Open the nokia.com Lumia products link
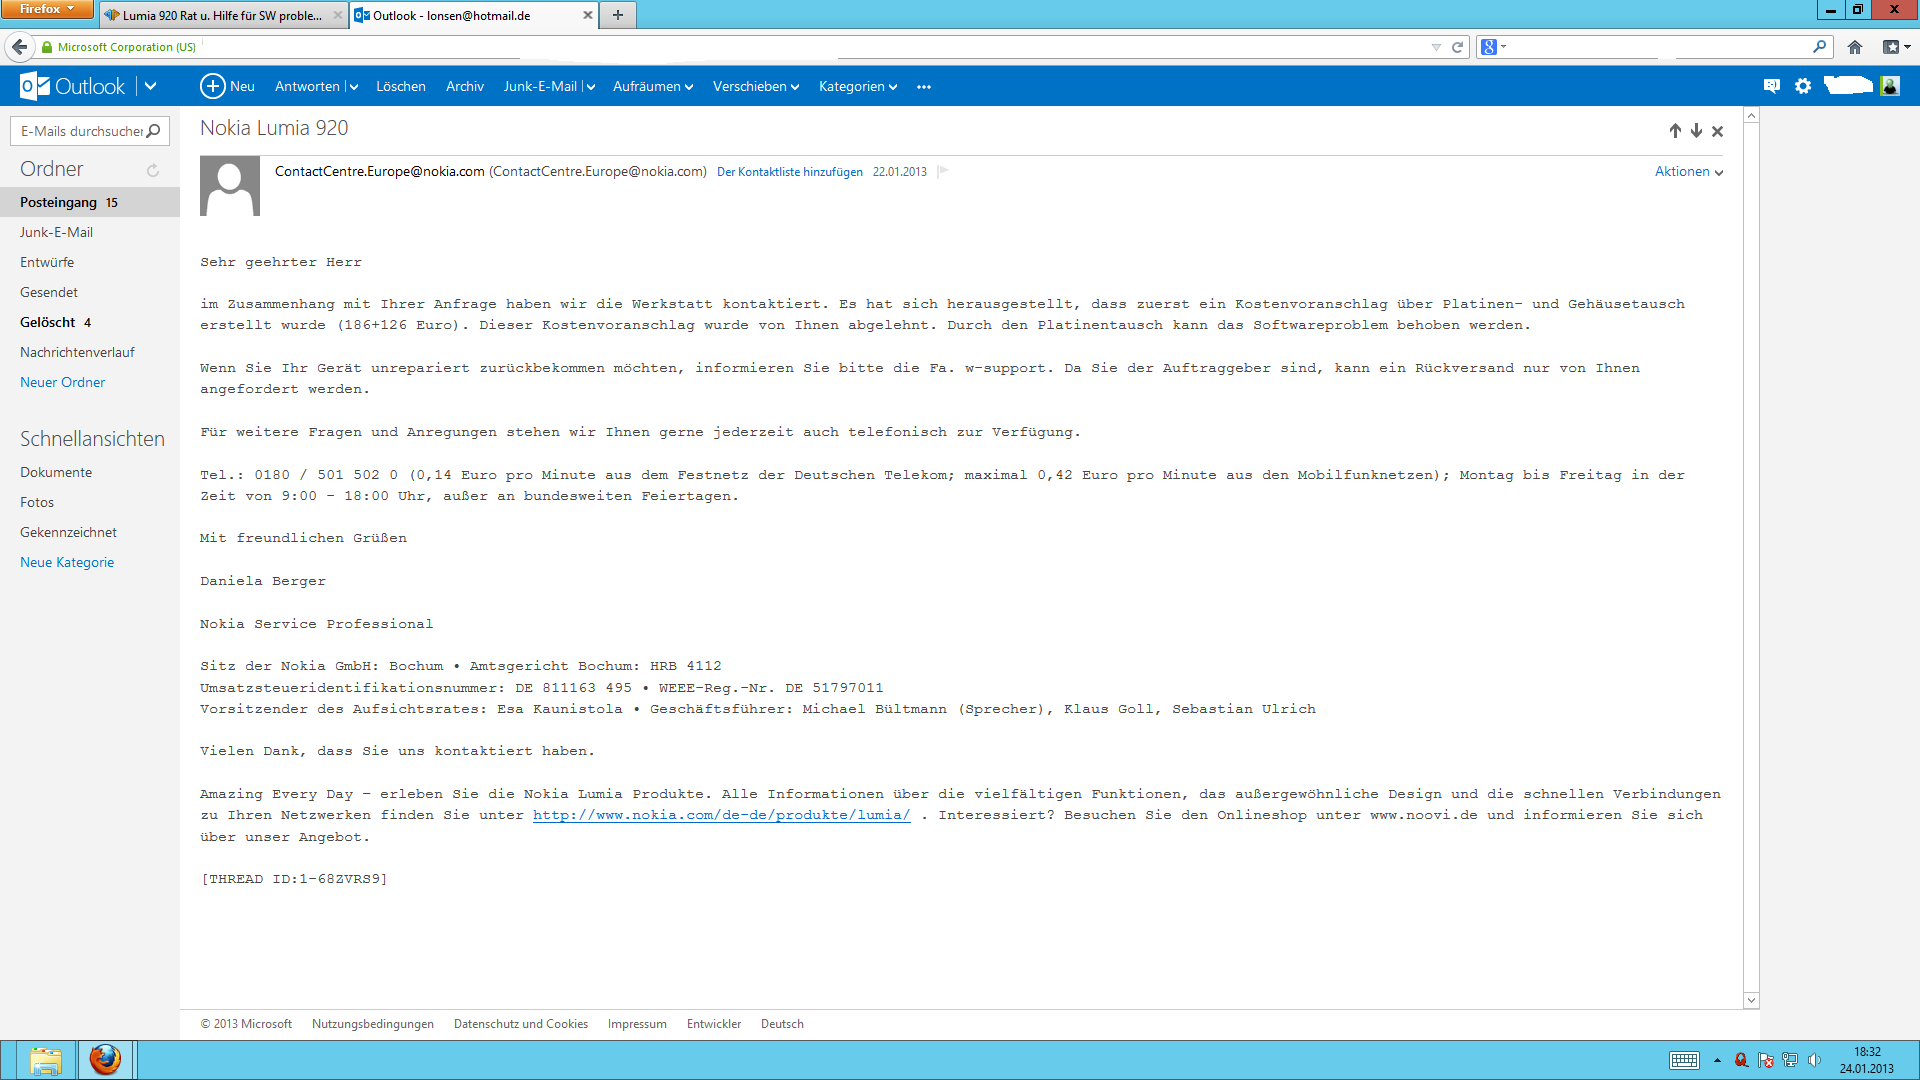Viewport: 1920px width, 1080px height. 721,815
